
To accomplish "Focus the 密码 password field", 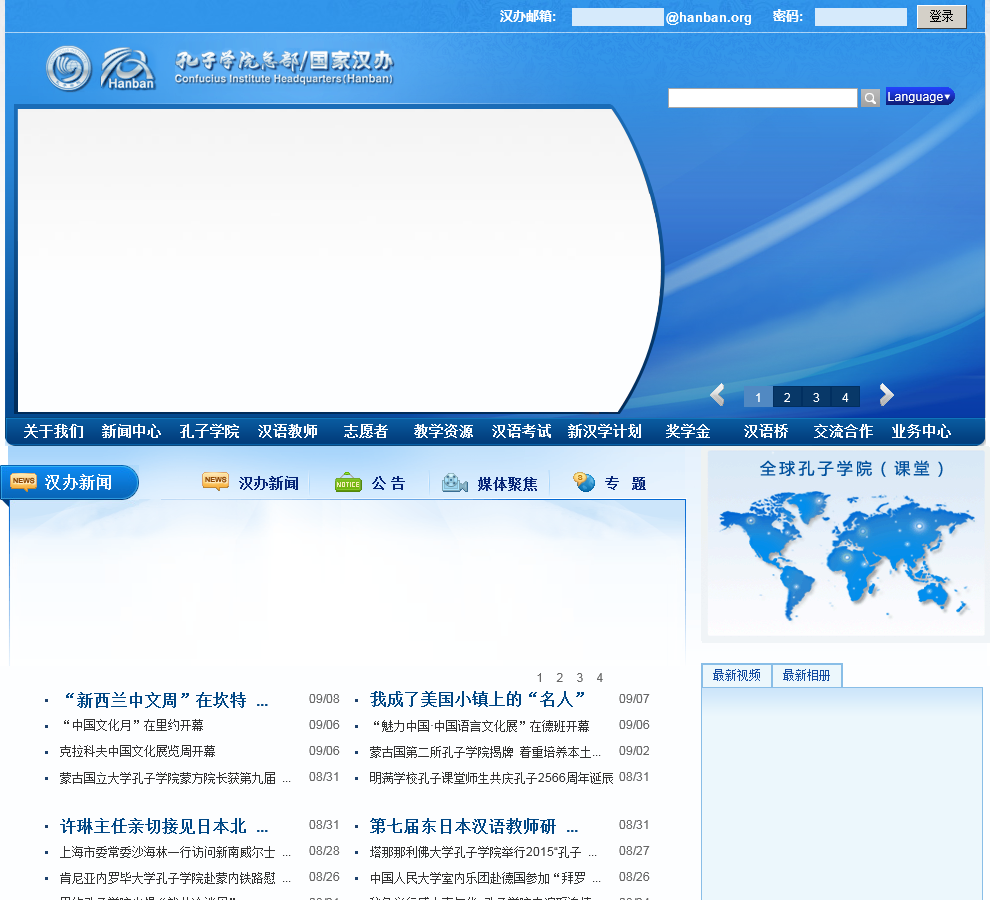I will pyautogui.click(x=861, y=17).
